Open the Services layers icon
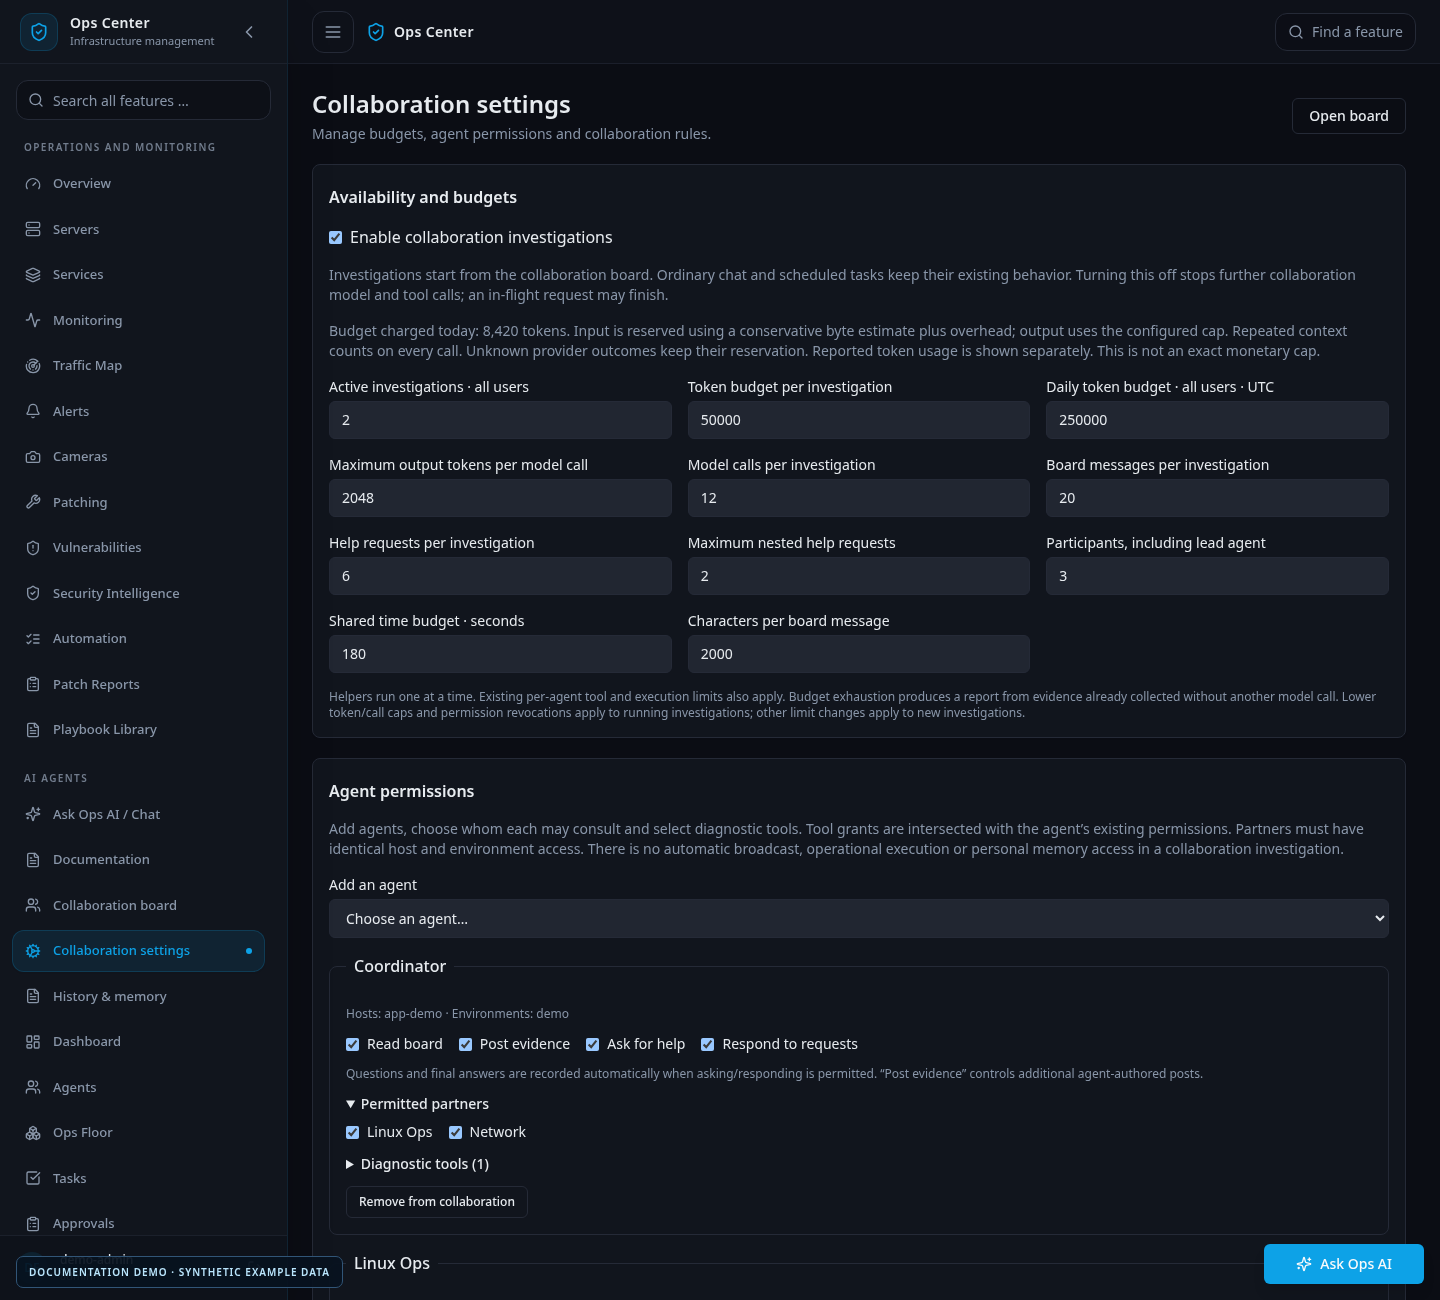The image size is (1440, 1300). pyautogui.click(x=33, y=275)
